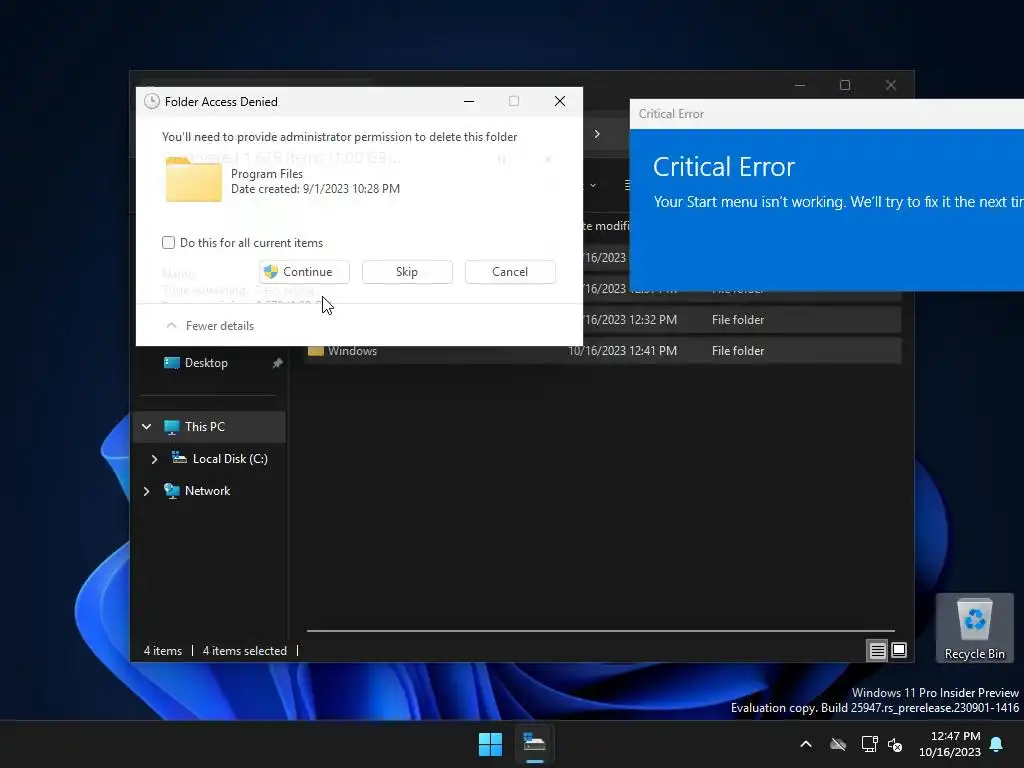1024x768 pixels.
Task: Click the File Explorer taskbar icon
Action: tap(534, 744)
